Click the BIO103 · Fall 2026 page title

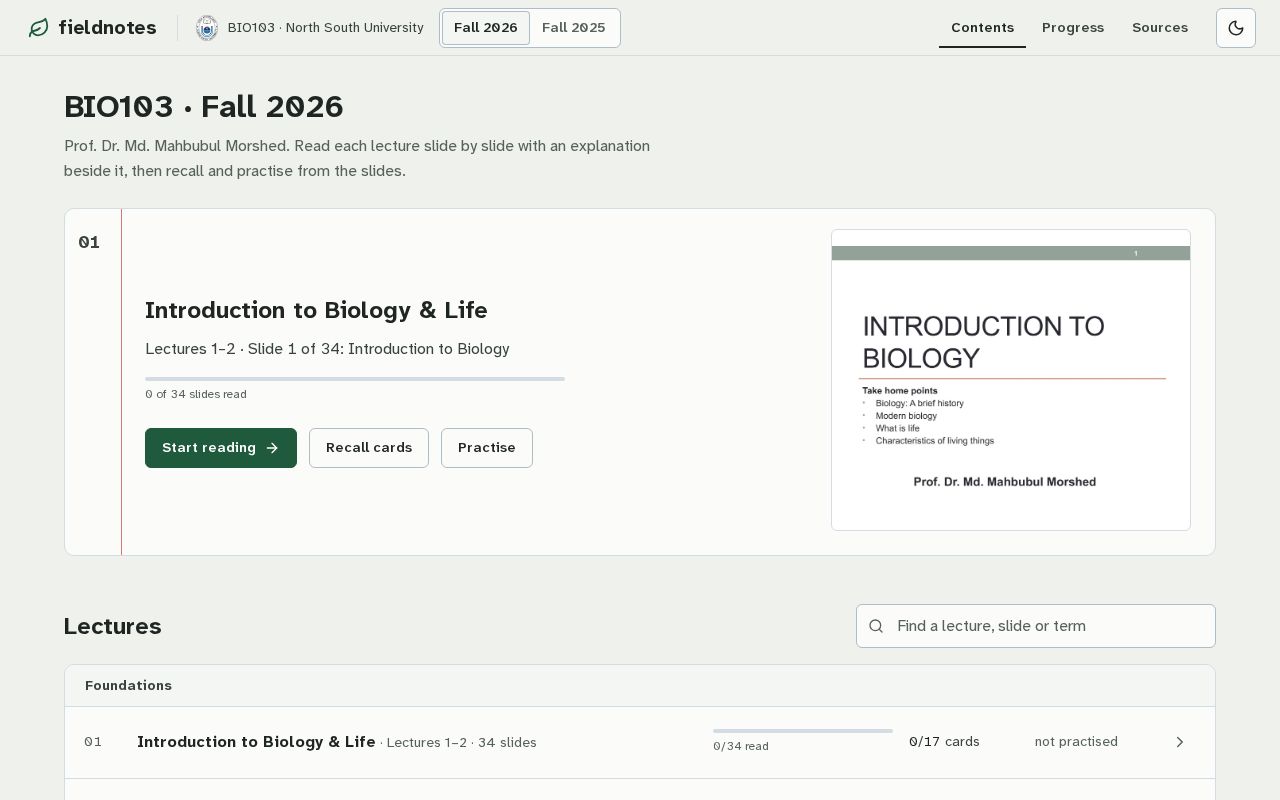[x=204, y=107]
